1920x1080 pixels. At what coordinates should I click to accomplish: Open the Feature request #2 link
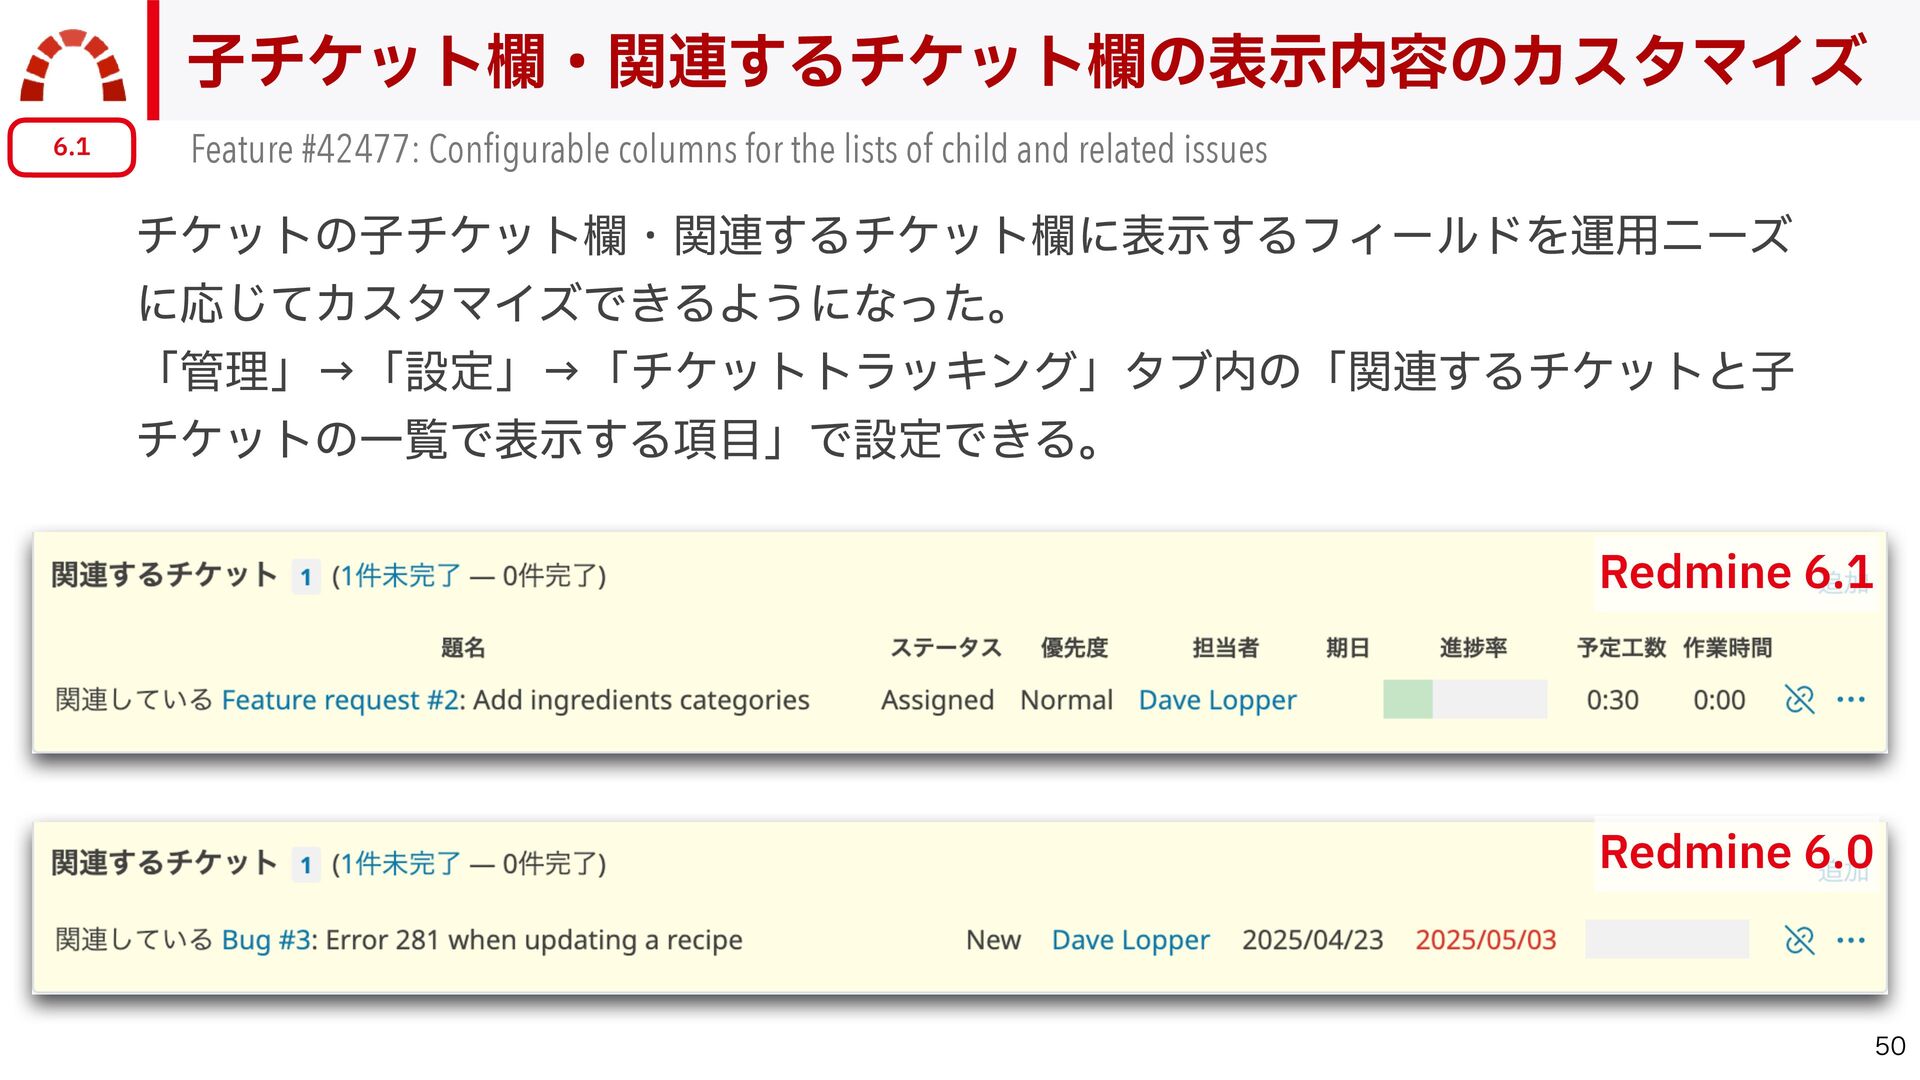coord(339,700)
